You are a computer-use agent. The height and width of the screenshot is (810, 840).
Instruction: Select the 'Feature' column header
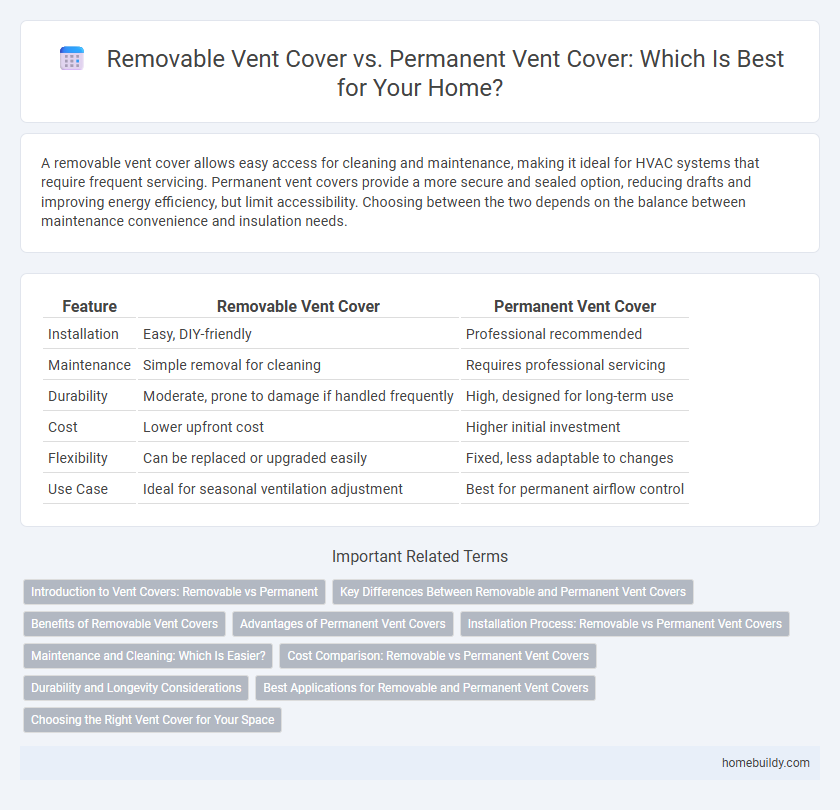click(89, 307)
